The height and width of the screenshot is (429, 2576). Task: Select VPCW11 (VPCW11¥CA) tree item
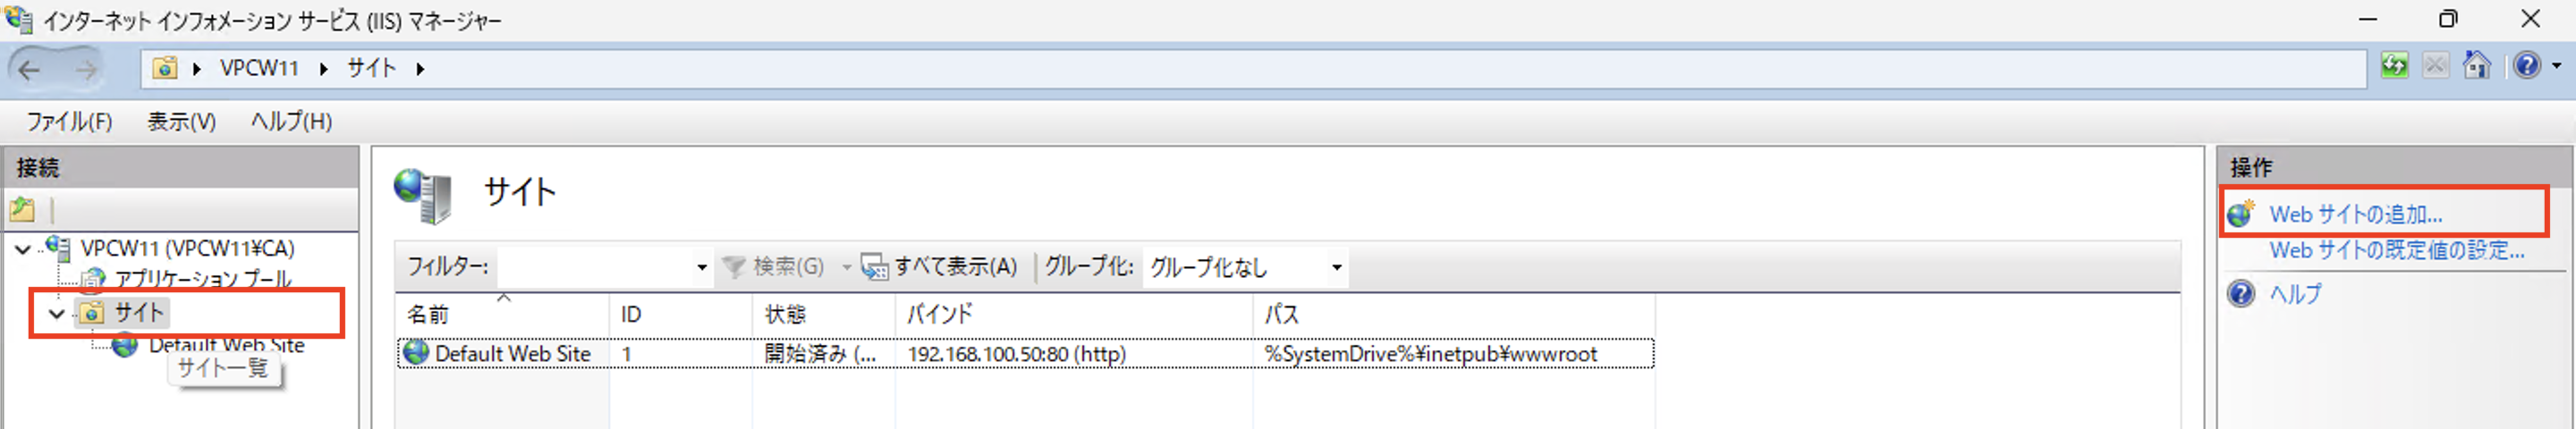(x=187, y=248)
